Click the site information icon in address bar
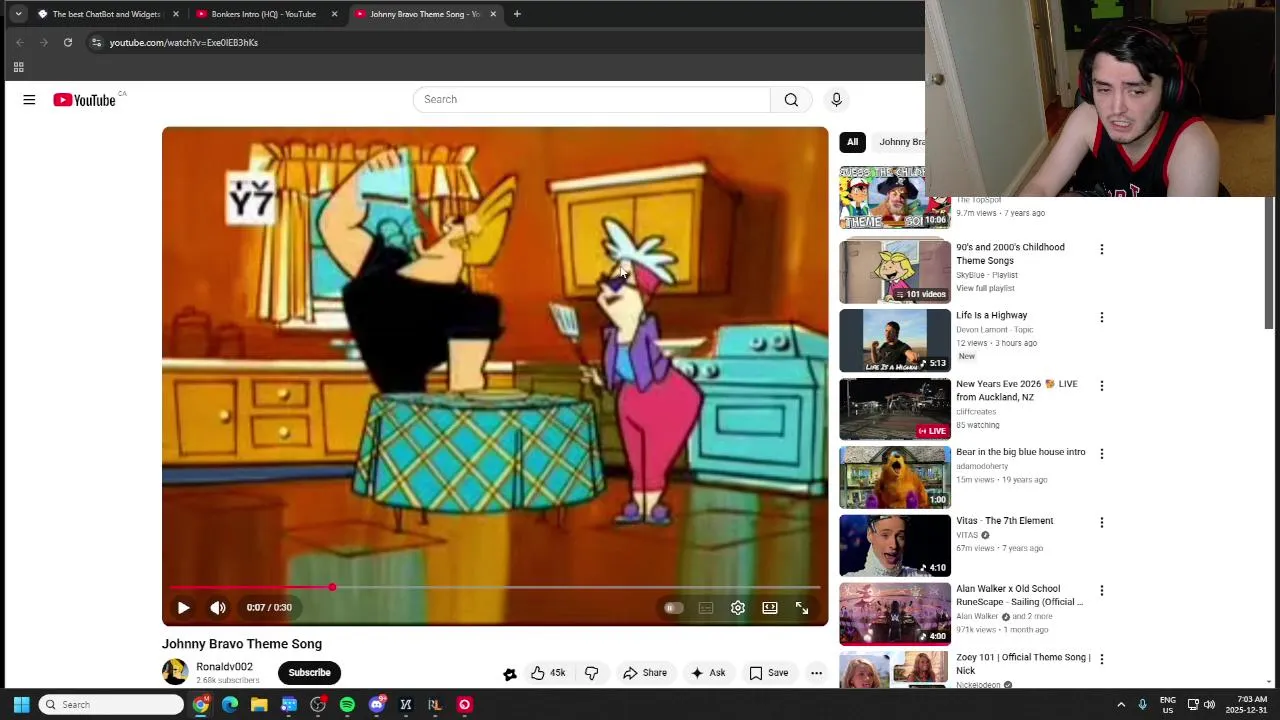 (x=96, y=42)
